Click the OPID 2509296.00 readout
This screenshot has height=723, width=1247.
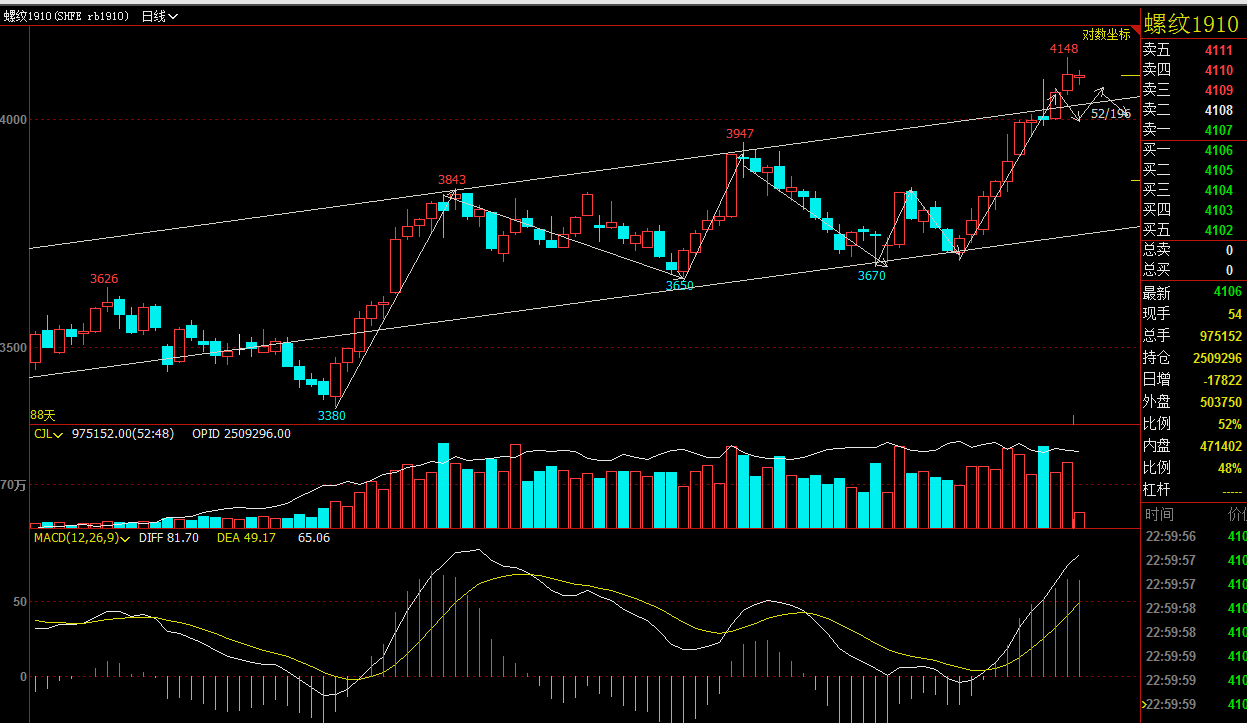[x=241, y=434]
